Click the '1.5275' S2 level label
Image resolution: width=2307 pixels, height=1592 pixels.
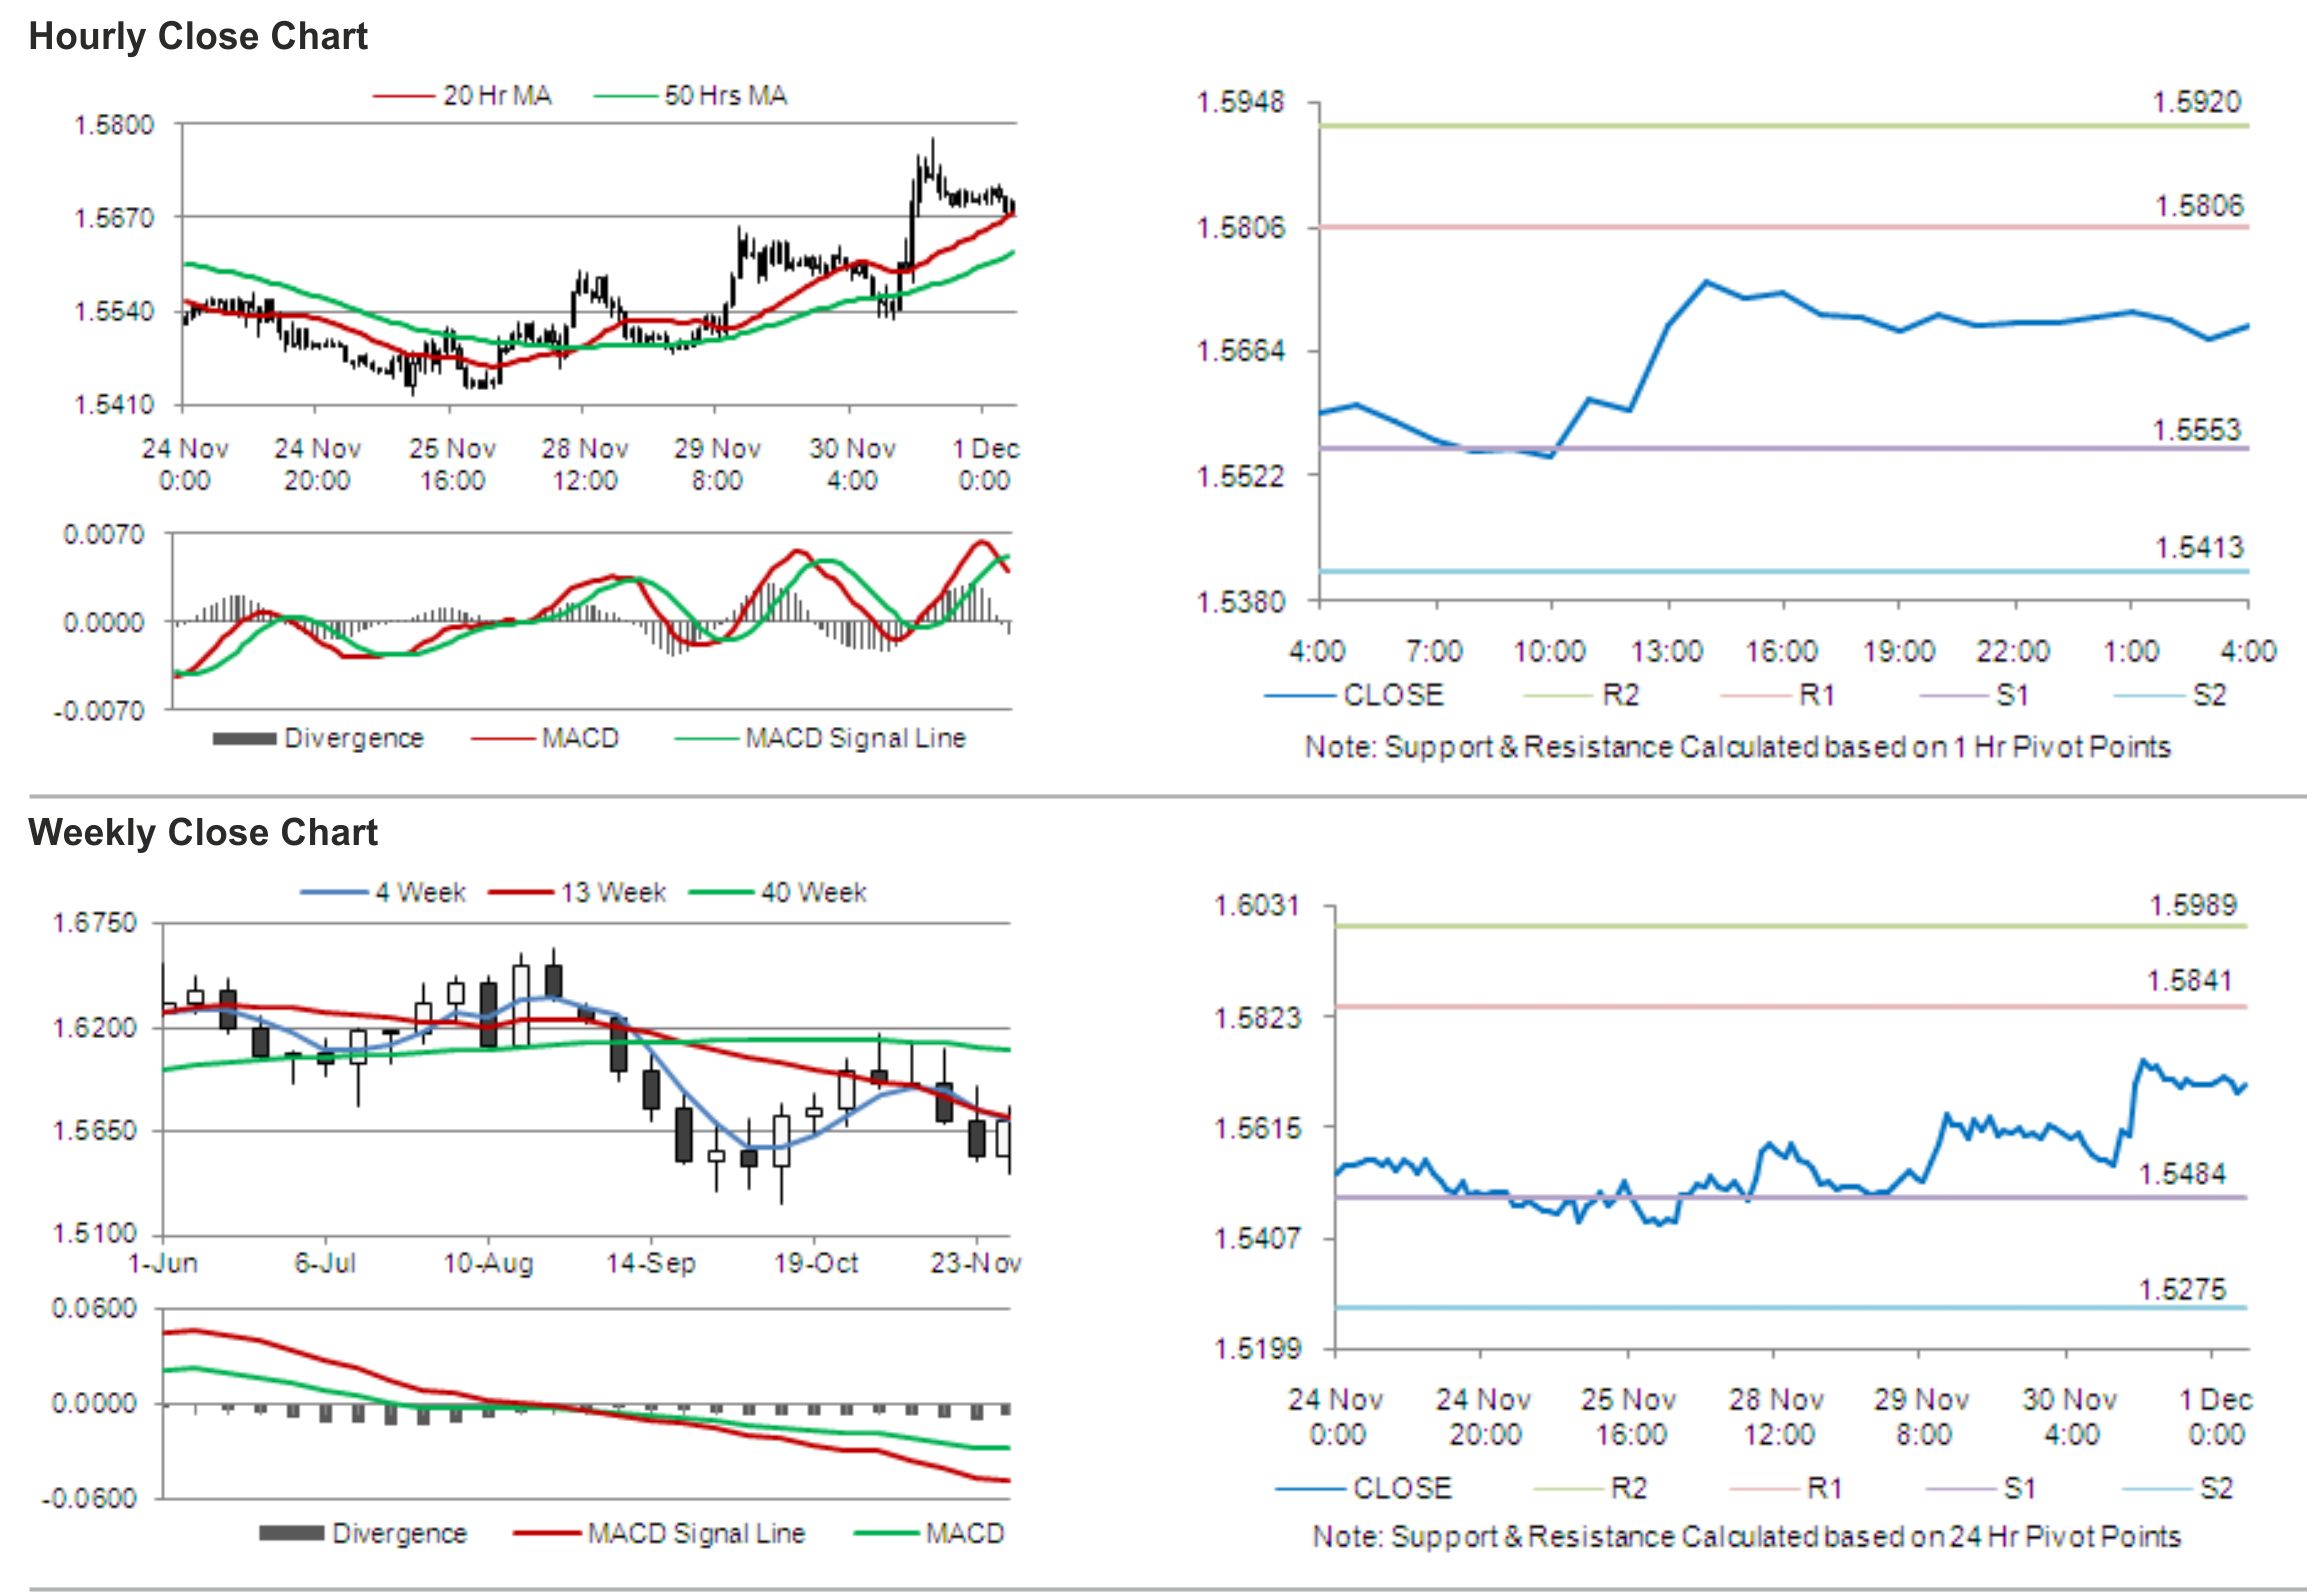[x=2182, y=1290]
